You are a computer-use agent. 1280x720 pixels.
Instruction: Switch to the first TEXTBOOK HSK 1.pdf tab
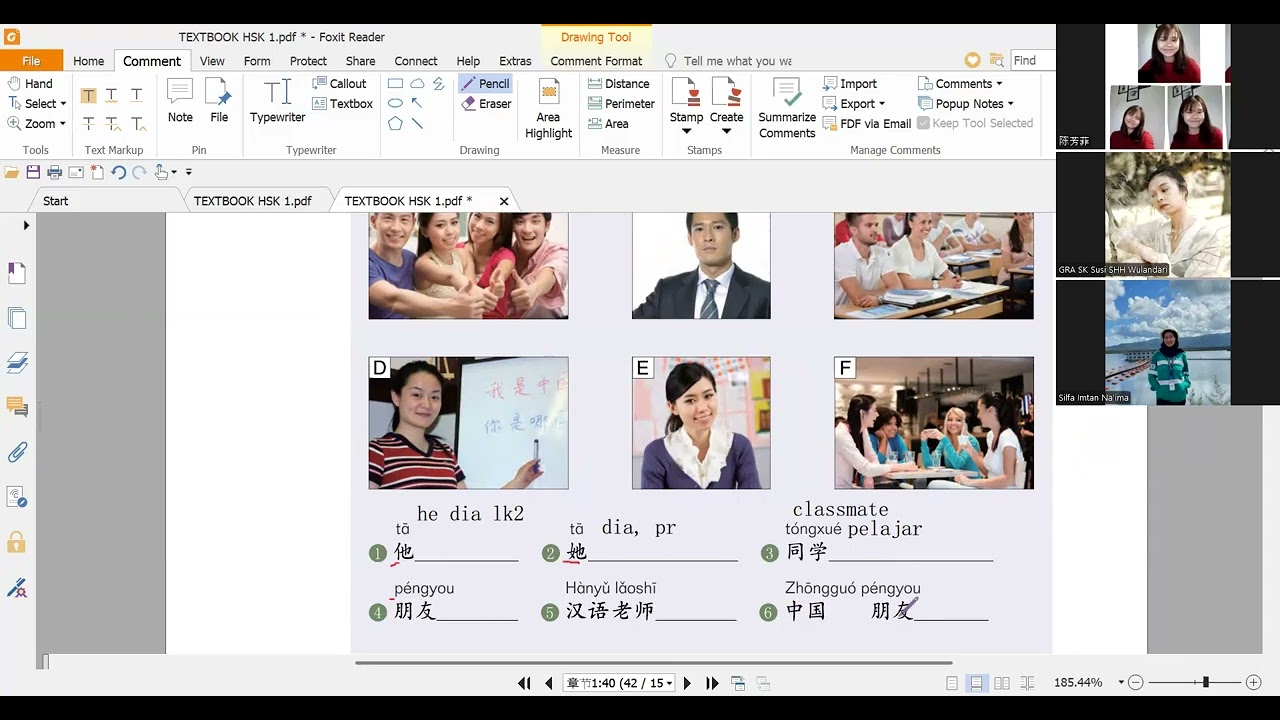pyautogui.click(x=252, y=201)
